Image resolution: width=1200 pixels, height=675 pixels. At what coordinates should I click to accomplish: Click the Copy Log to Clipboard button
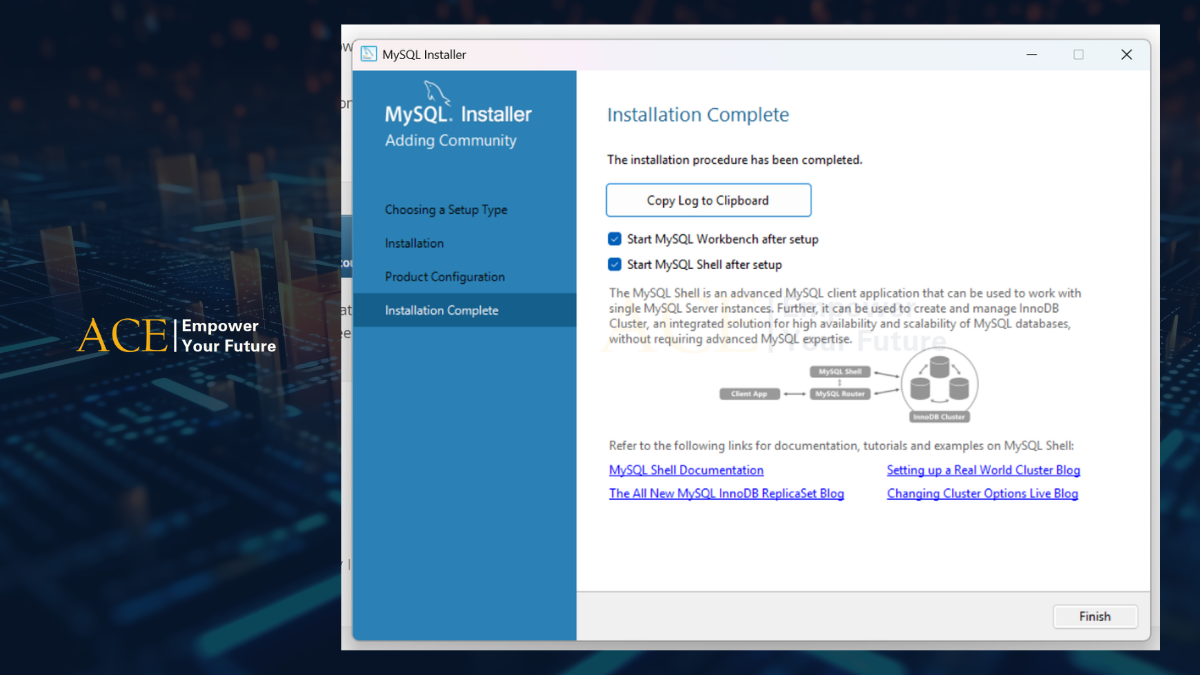coord(708,200)
